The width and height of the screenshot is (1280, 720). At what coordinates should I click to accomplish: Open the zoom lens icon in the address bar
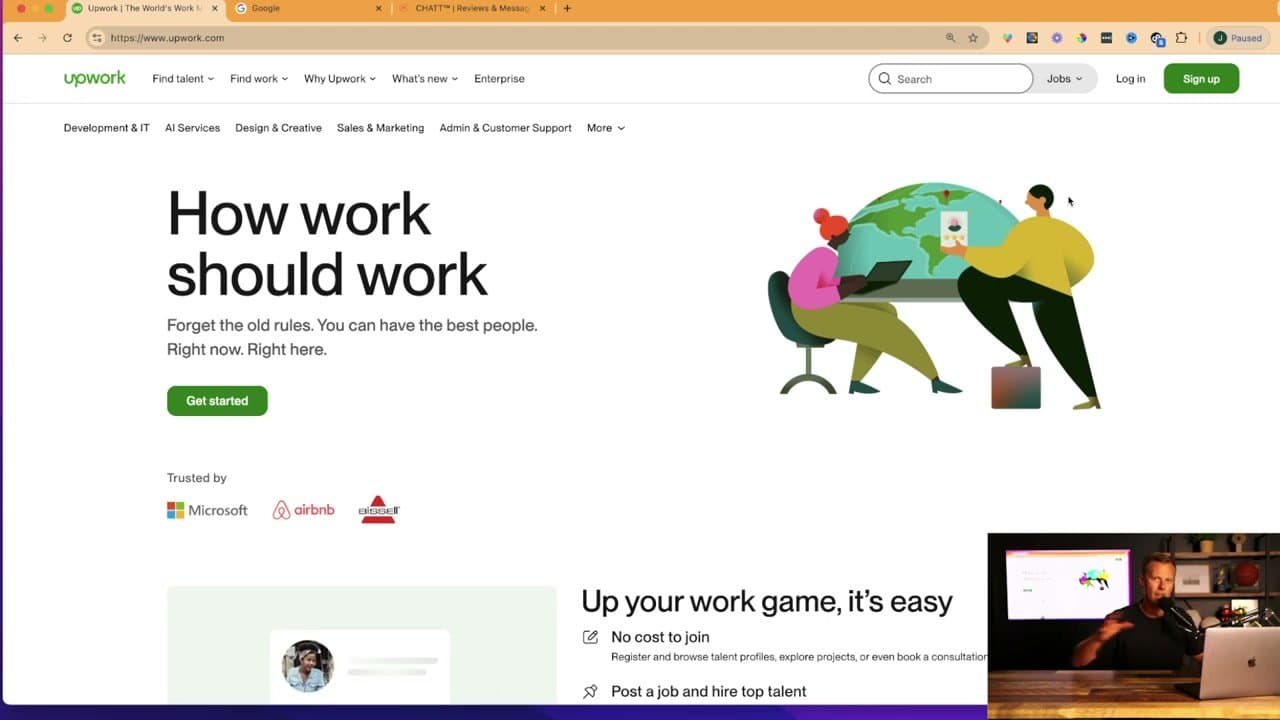click(x=948, y=37)
